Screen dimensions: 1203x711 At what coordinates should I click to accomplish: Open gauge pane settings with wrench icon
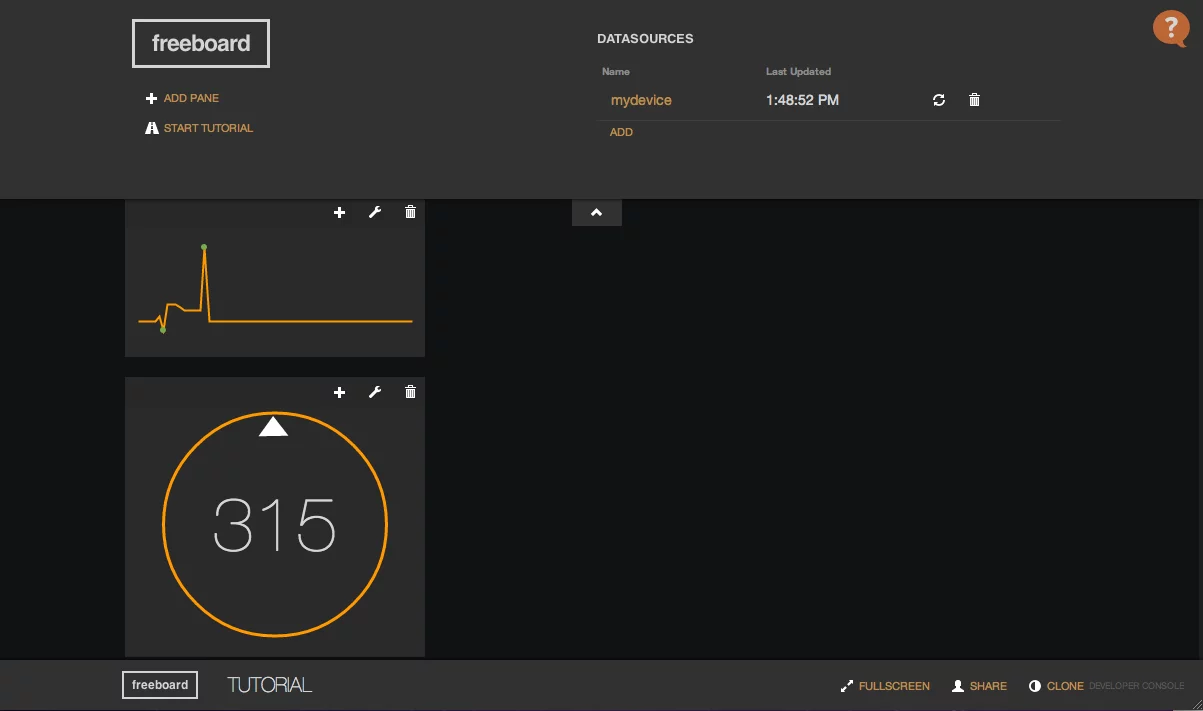[x=375, y=392]
